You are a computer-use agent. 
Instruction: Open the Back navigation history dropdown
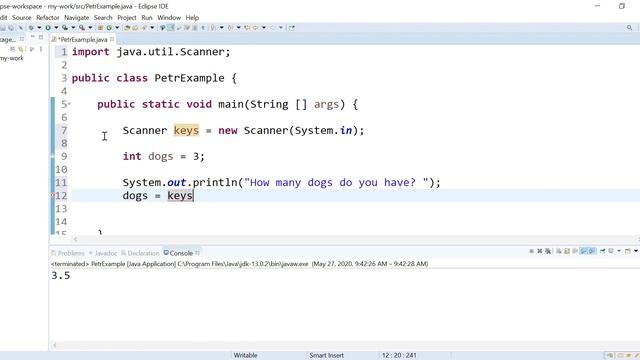click(x=264, y=28)
